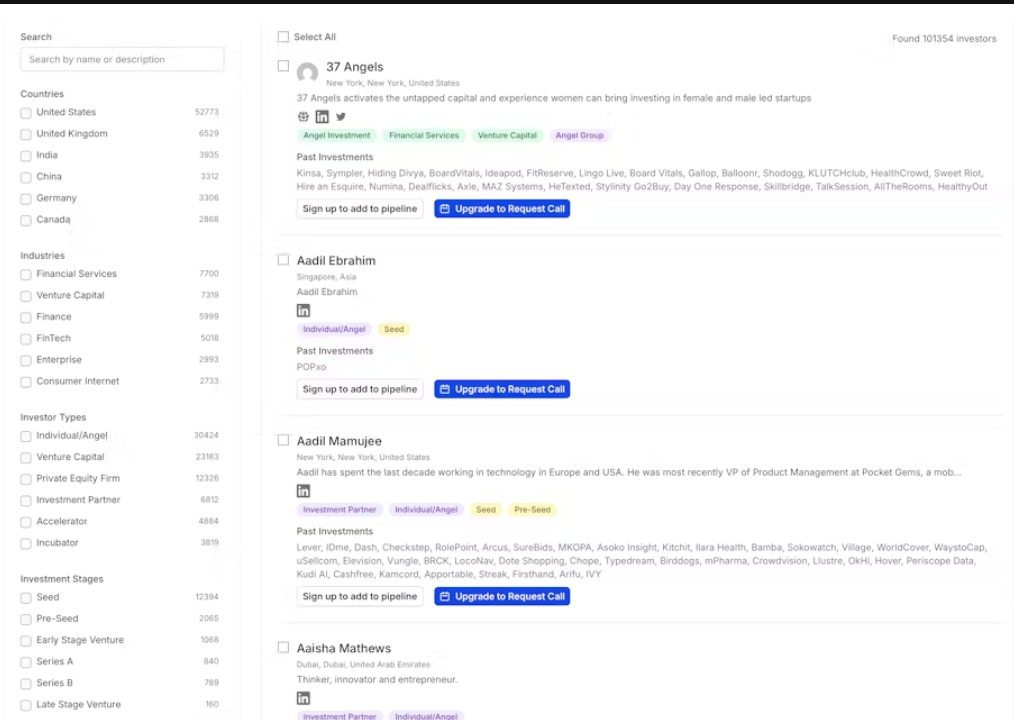Filter by Individual/Angel investor type
This screenshot has width=1014, height=720.
tap(26, 437)
